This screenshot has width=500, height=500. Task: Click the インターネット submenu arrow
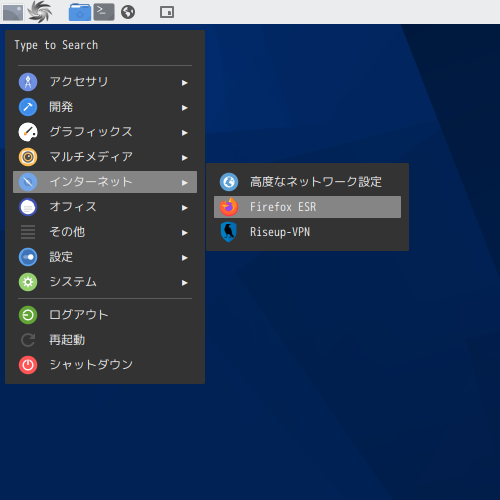(x=185, y=183)
